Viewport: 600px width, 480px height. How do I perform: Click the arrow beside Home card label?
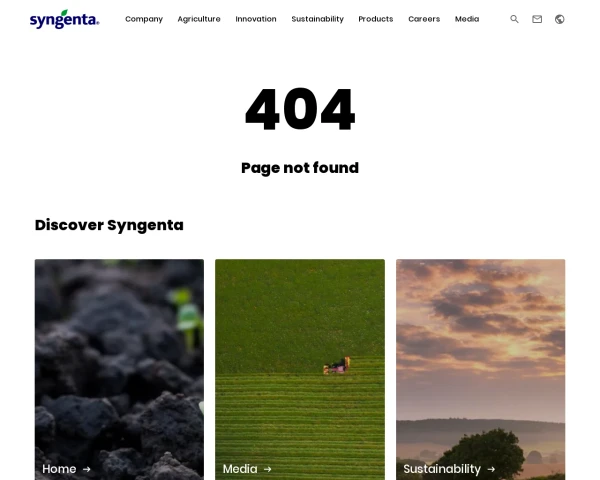click(x=87, y=469)
